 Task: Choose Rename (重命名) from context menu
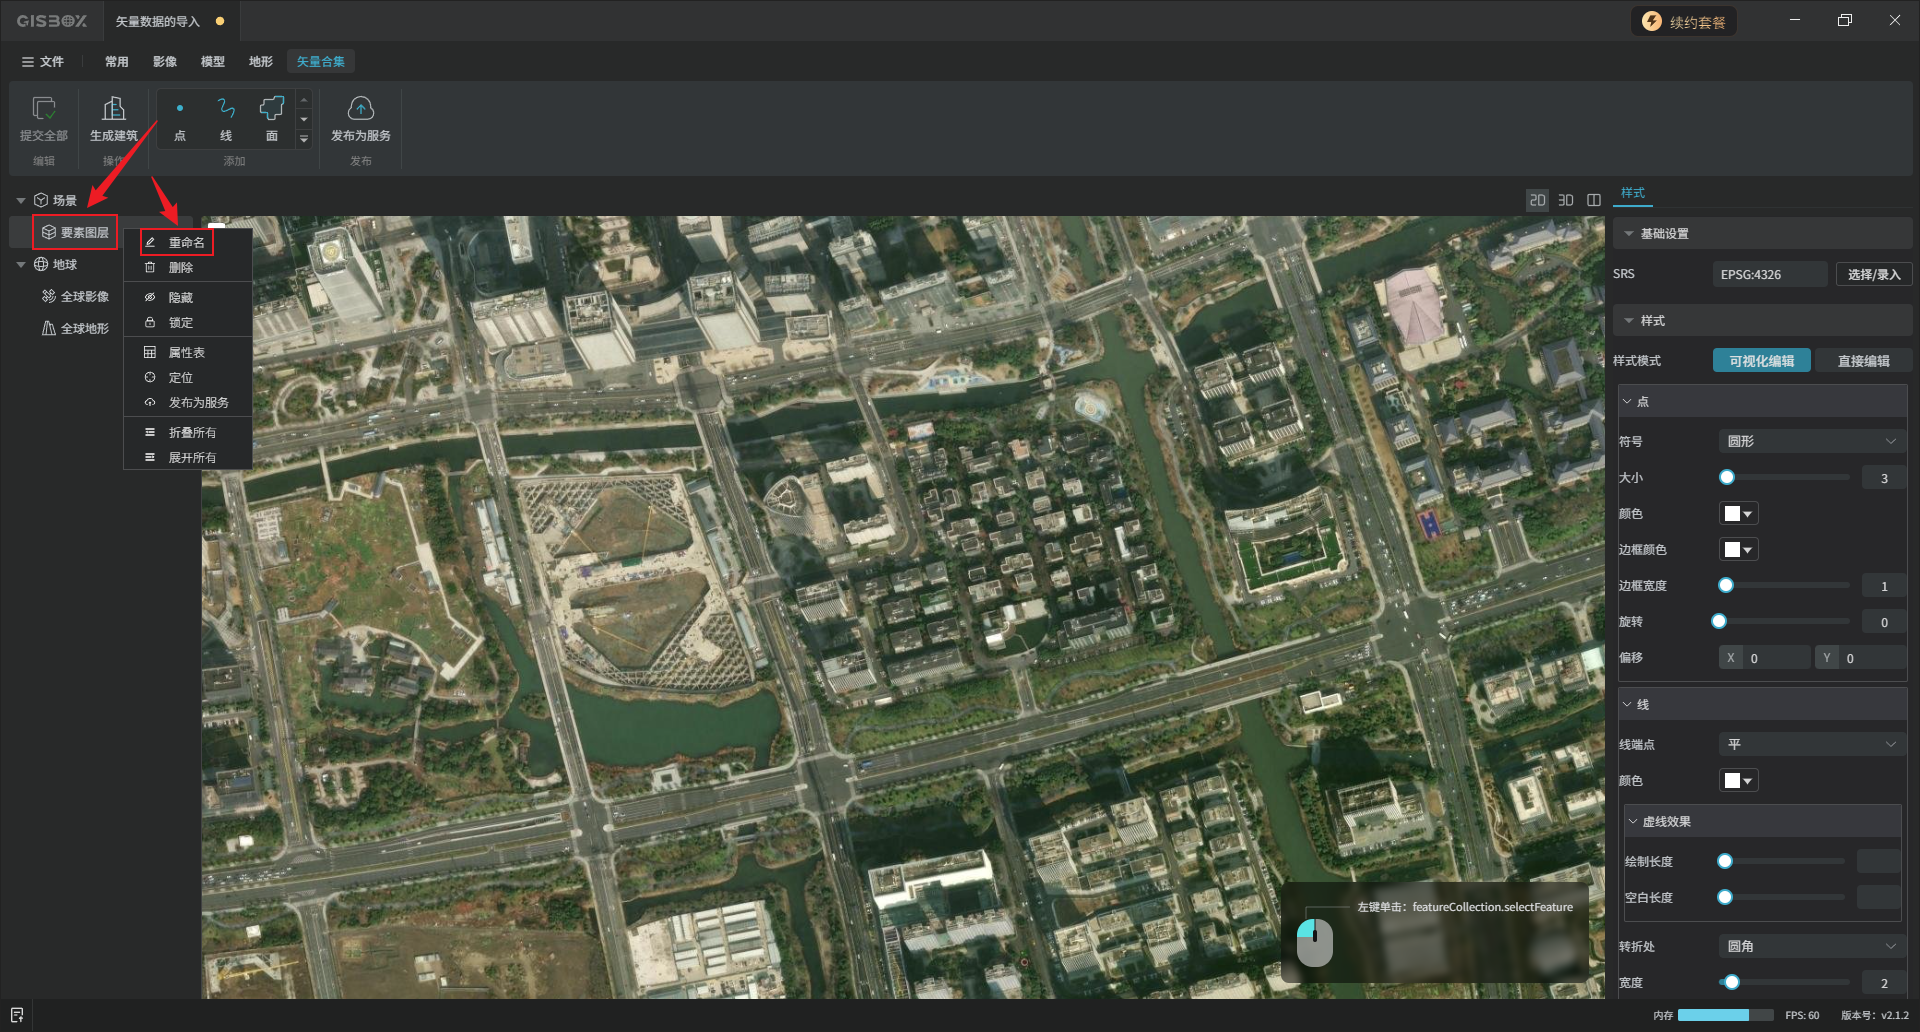point(186,242)
